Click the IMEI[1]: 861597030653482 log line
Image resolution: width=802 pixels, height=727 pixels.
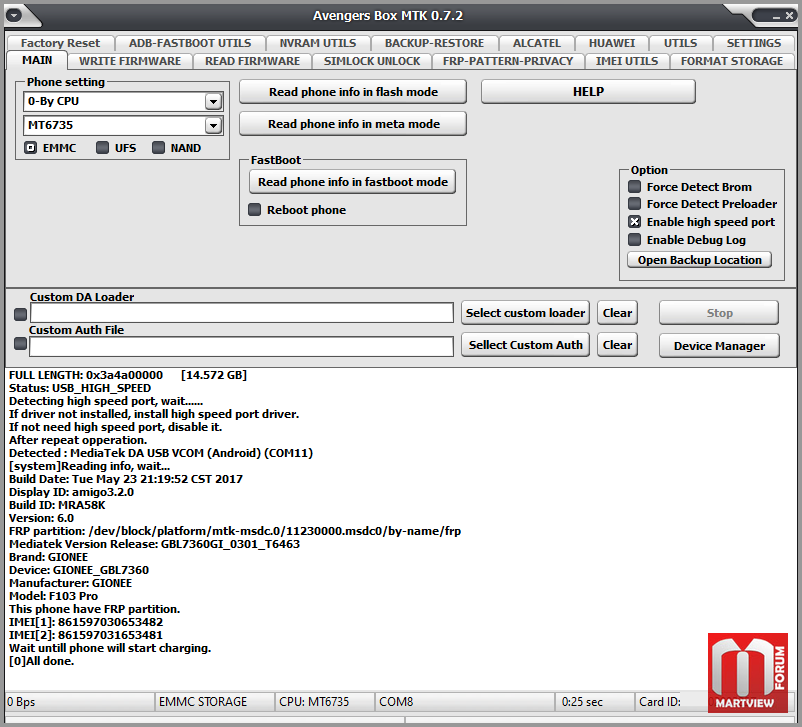(x=86, y=622)
